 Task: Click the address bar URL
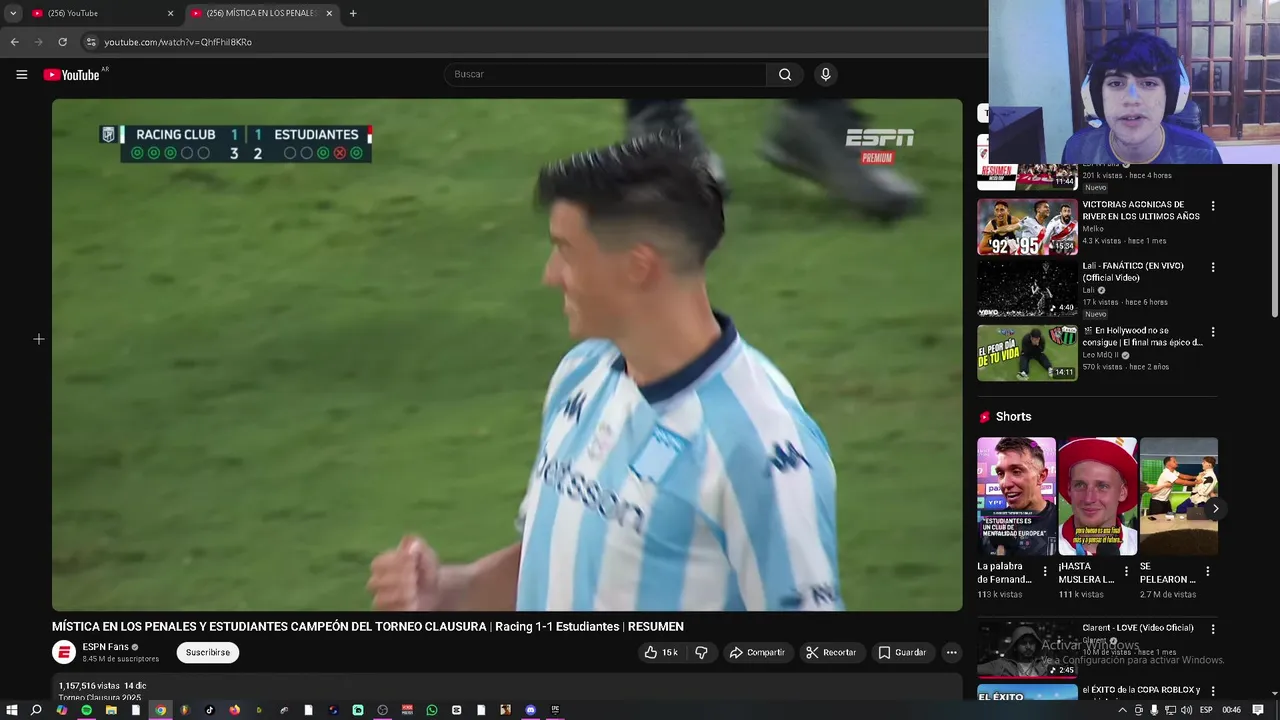(x=178, y=42)
